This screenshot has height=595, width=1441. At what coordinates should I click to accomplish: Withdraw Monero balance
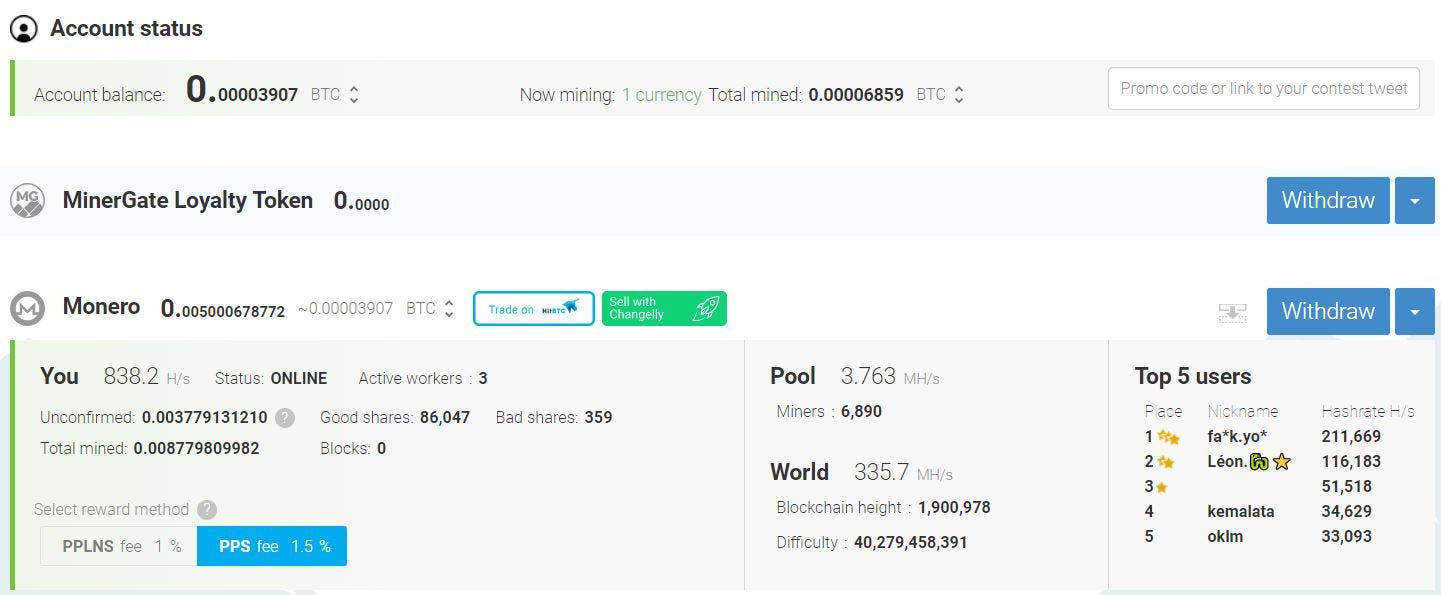(x=1328, y=312)
